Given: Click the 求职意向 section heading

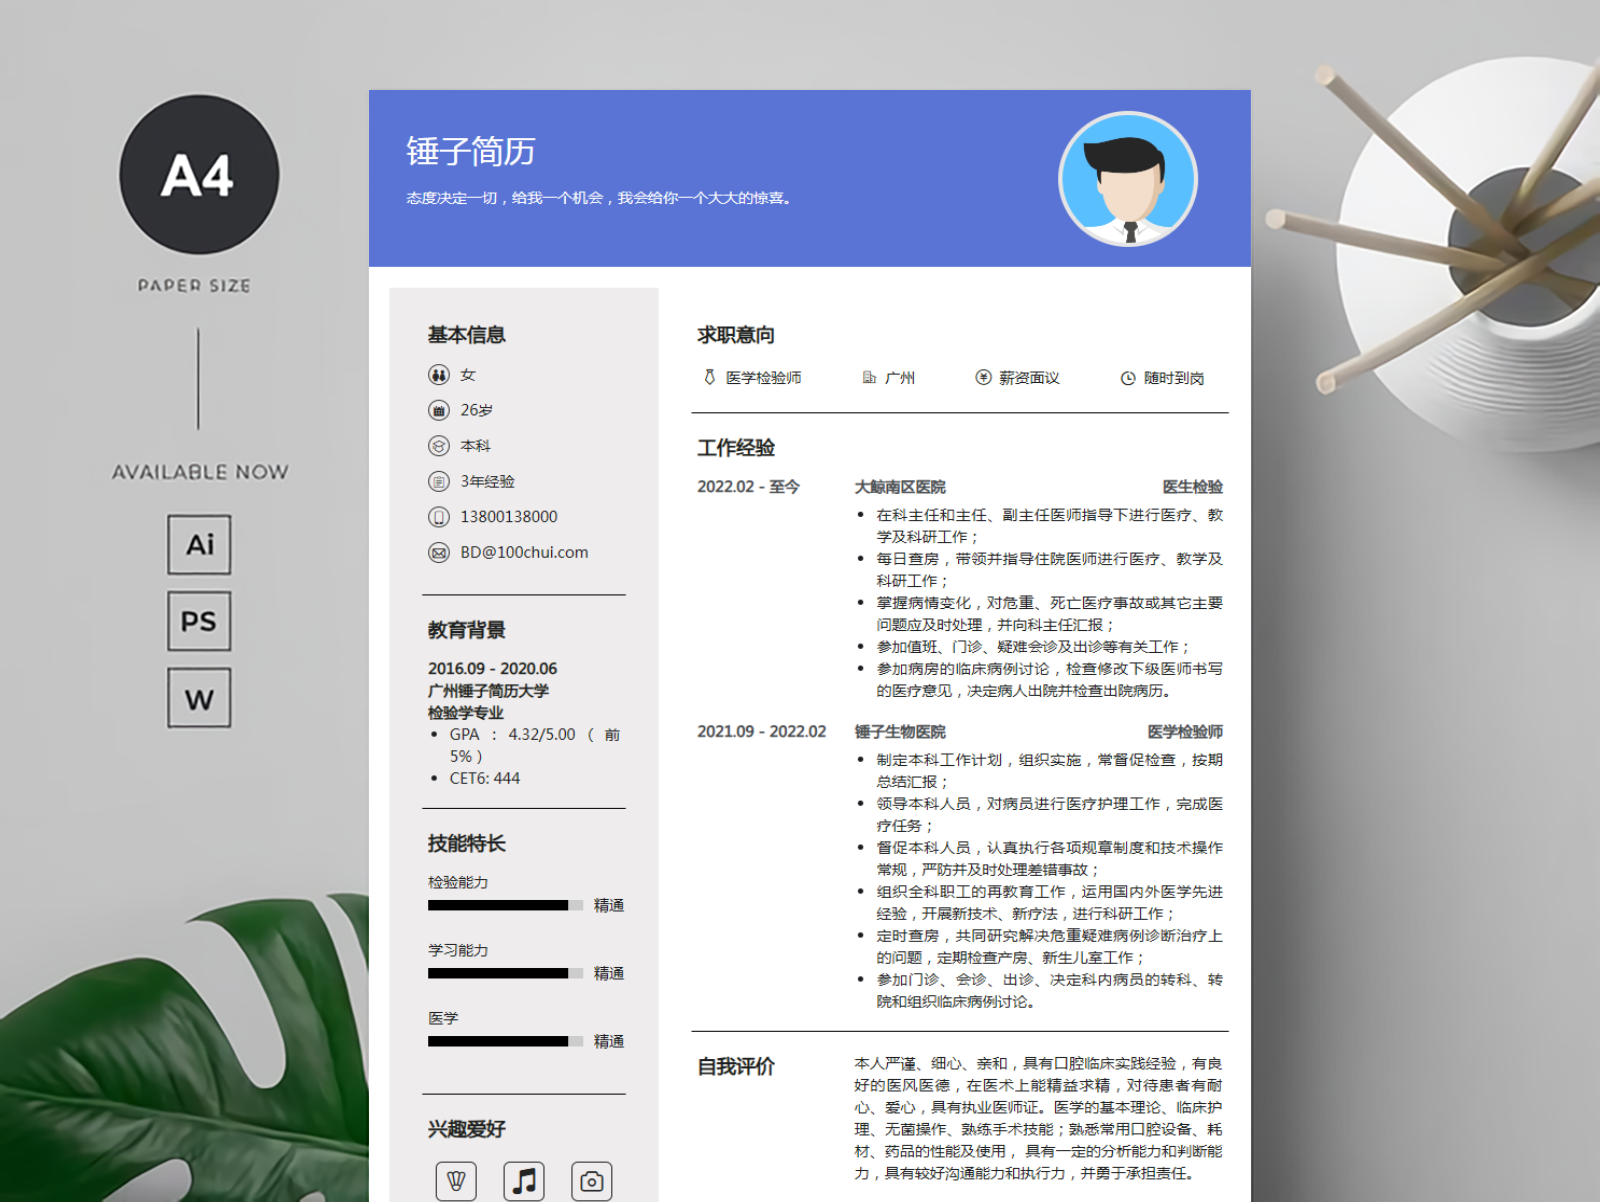Looking at the screenshot, I should pos(736,335).
